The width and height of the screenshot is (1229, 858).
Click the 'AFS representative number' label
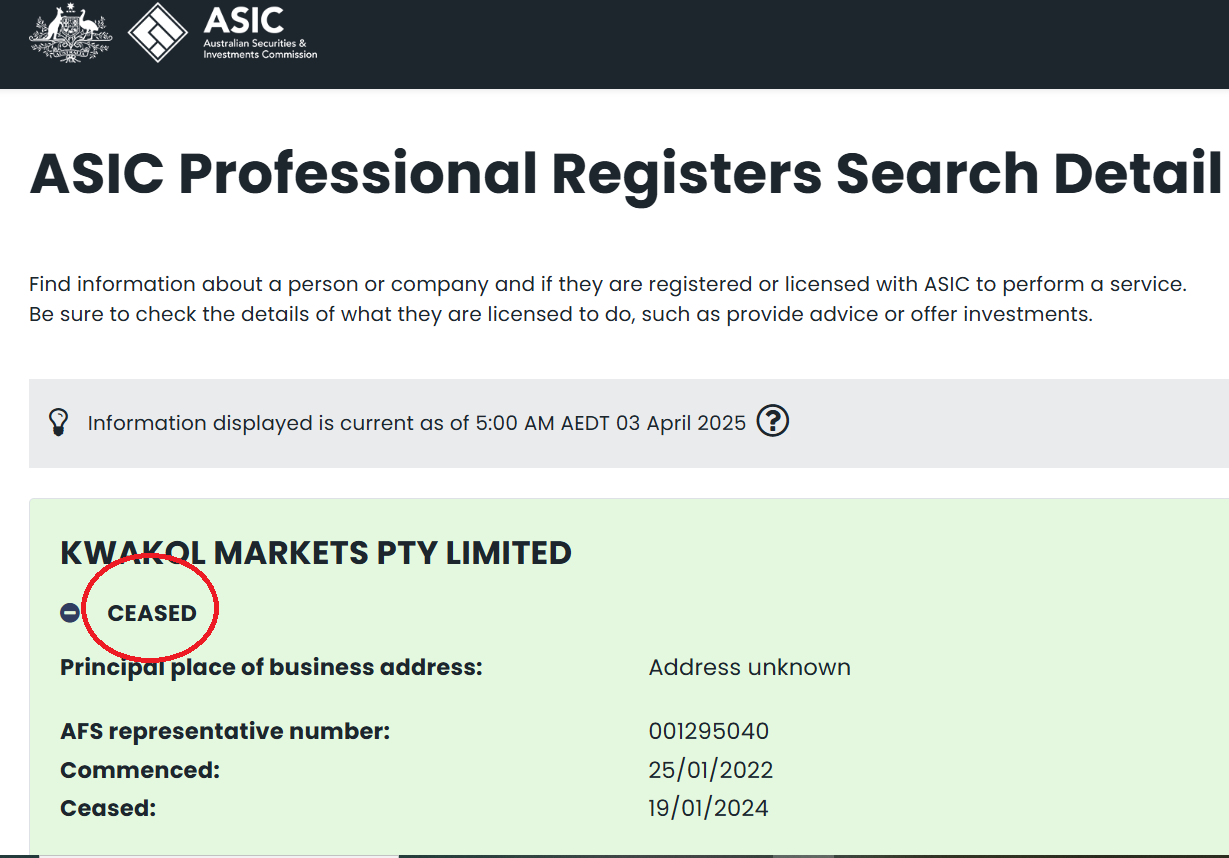pos(225,731)
